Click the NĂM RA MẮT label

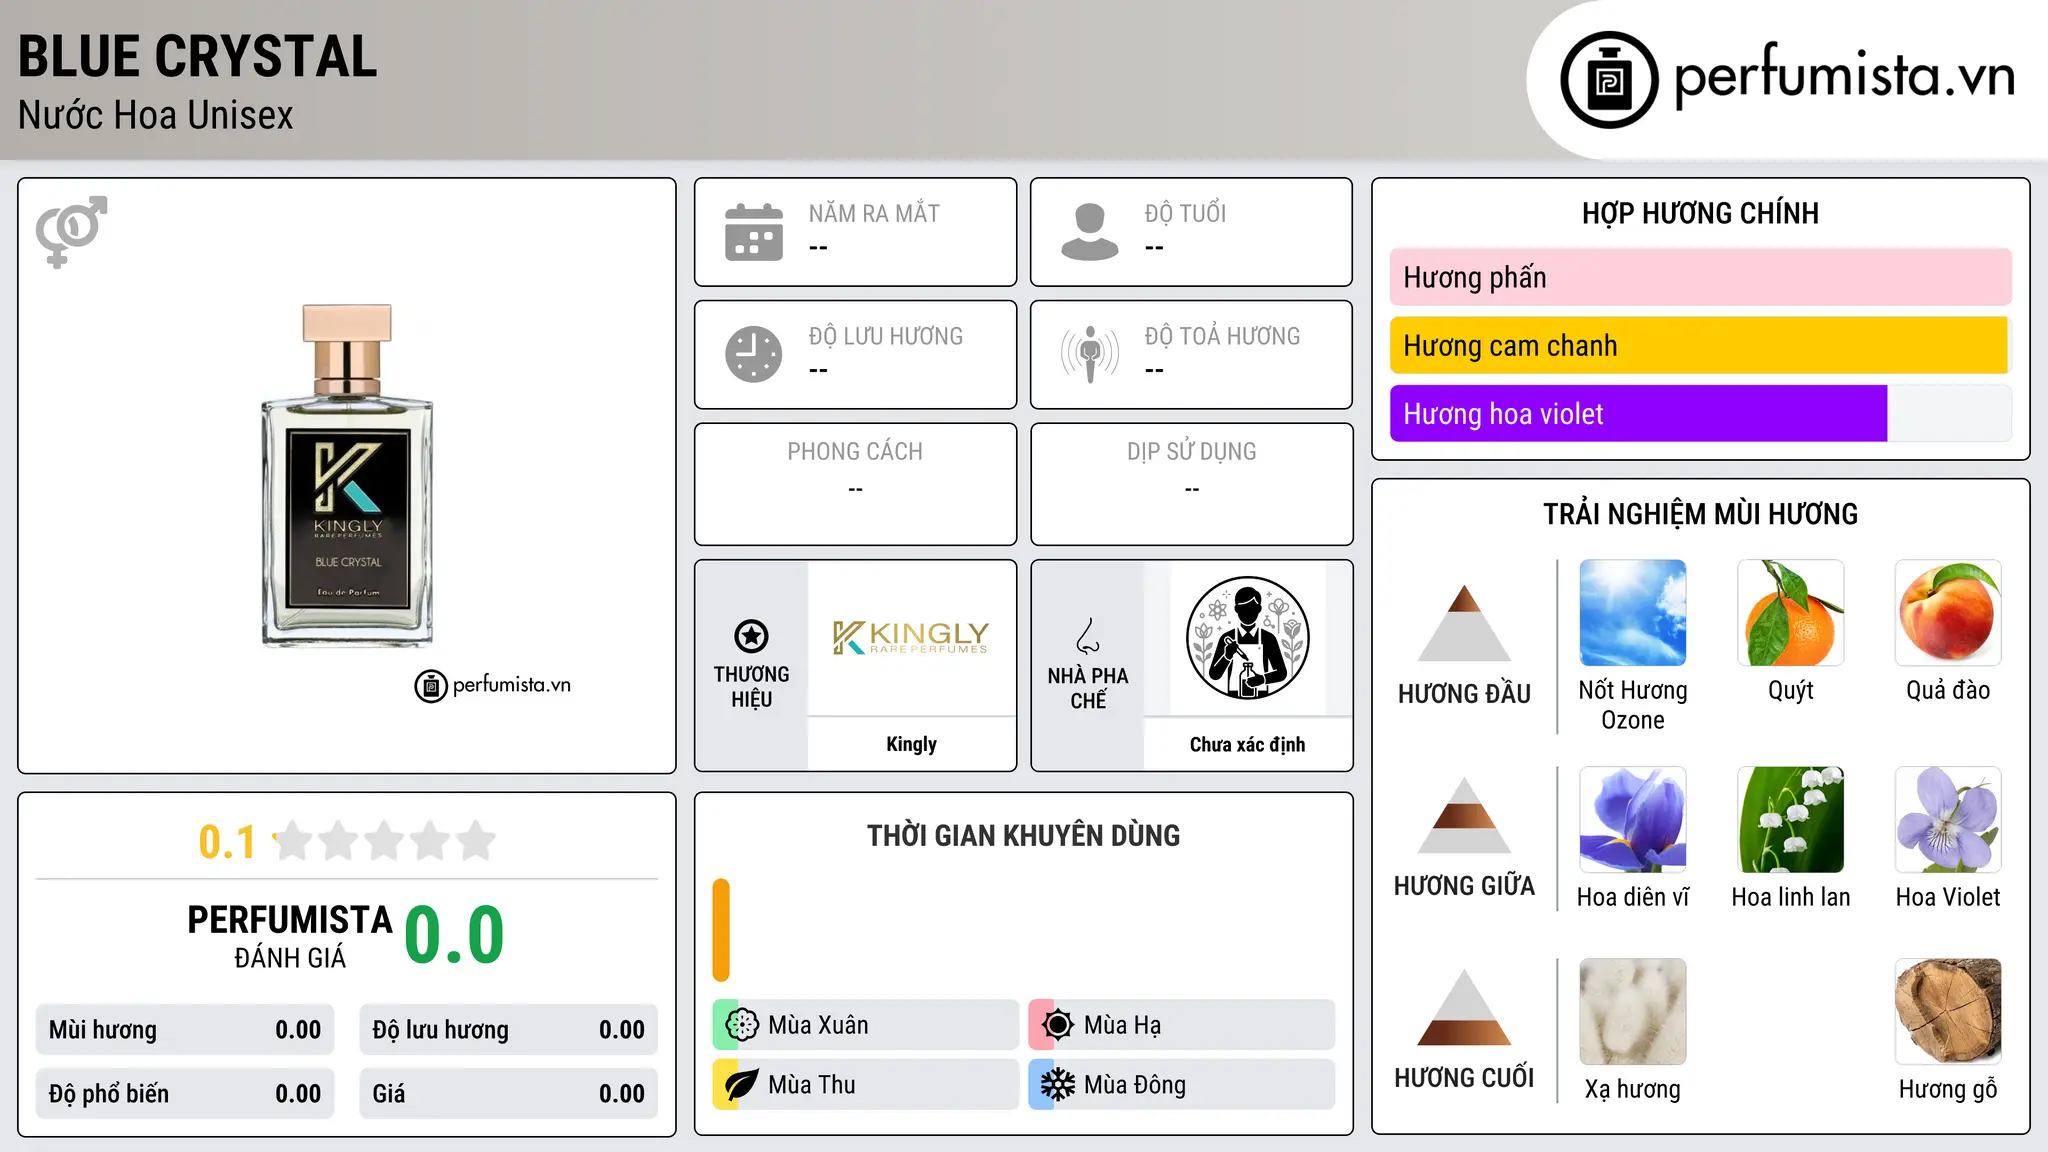tap(874, 214)
